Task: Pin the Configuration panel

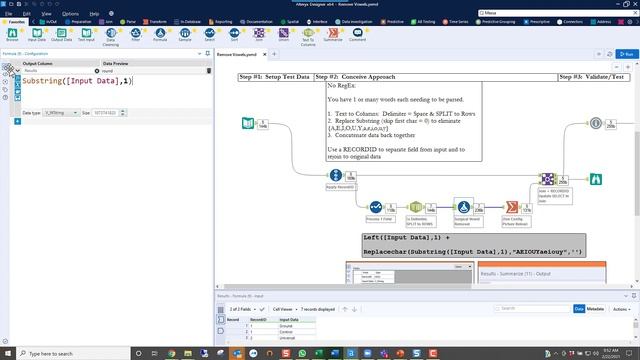Action: [x=208, y=53]
